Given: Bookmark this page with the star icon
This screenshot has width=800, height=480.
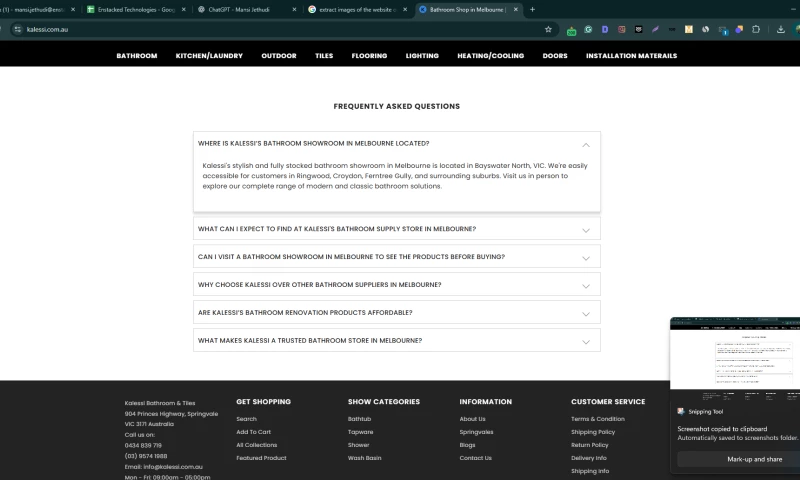Looking at the screenshot, I should (x=548, y=29).
